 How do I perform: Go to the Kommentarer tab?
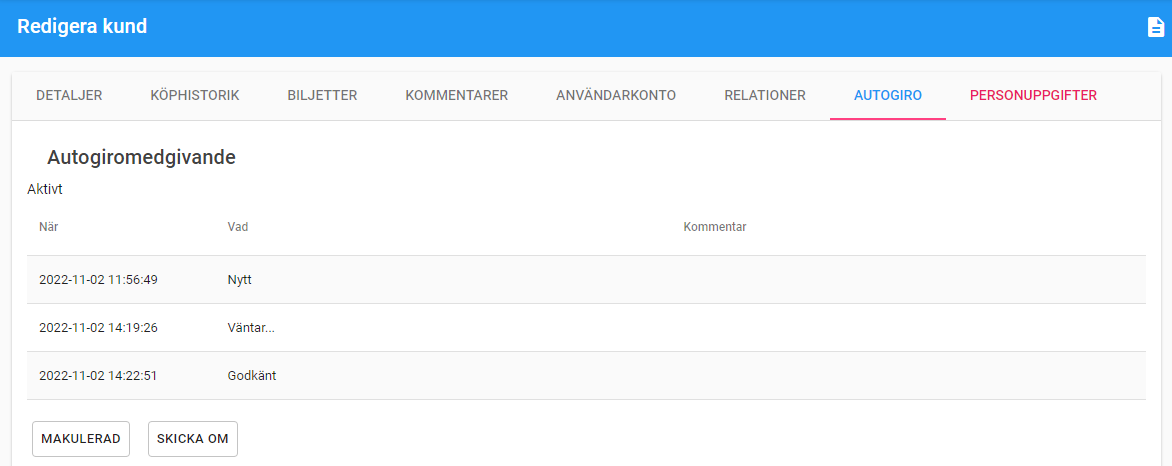(457, 96)
